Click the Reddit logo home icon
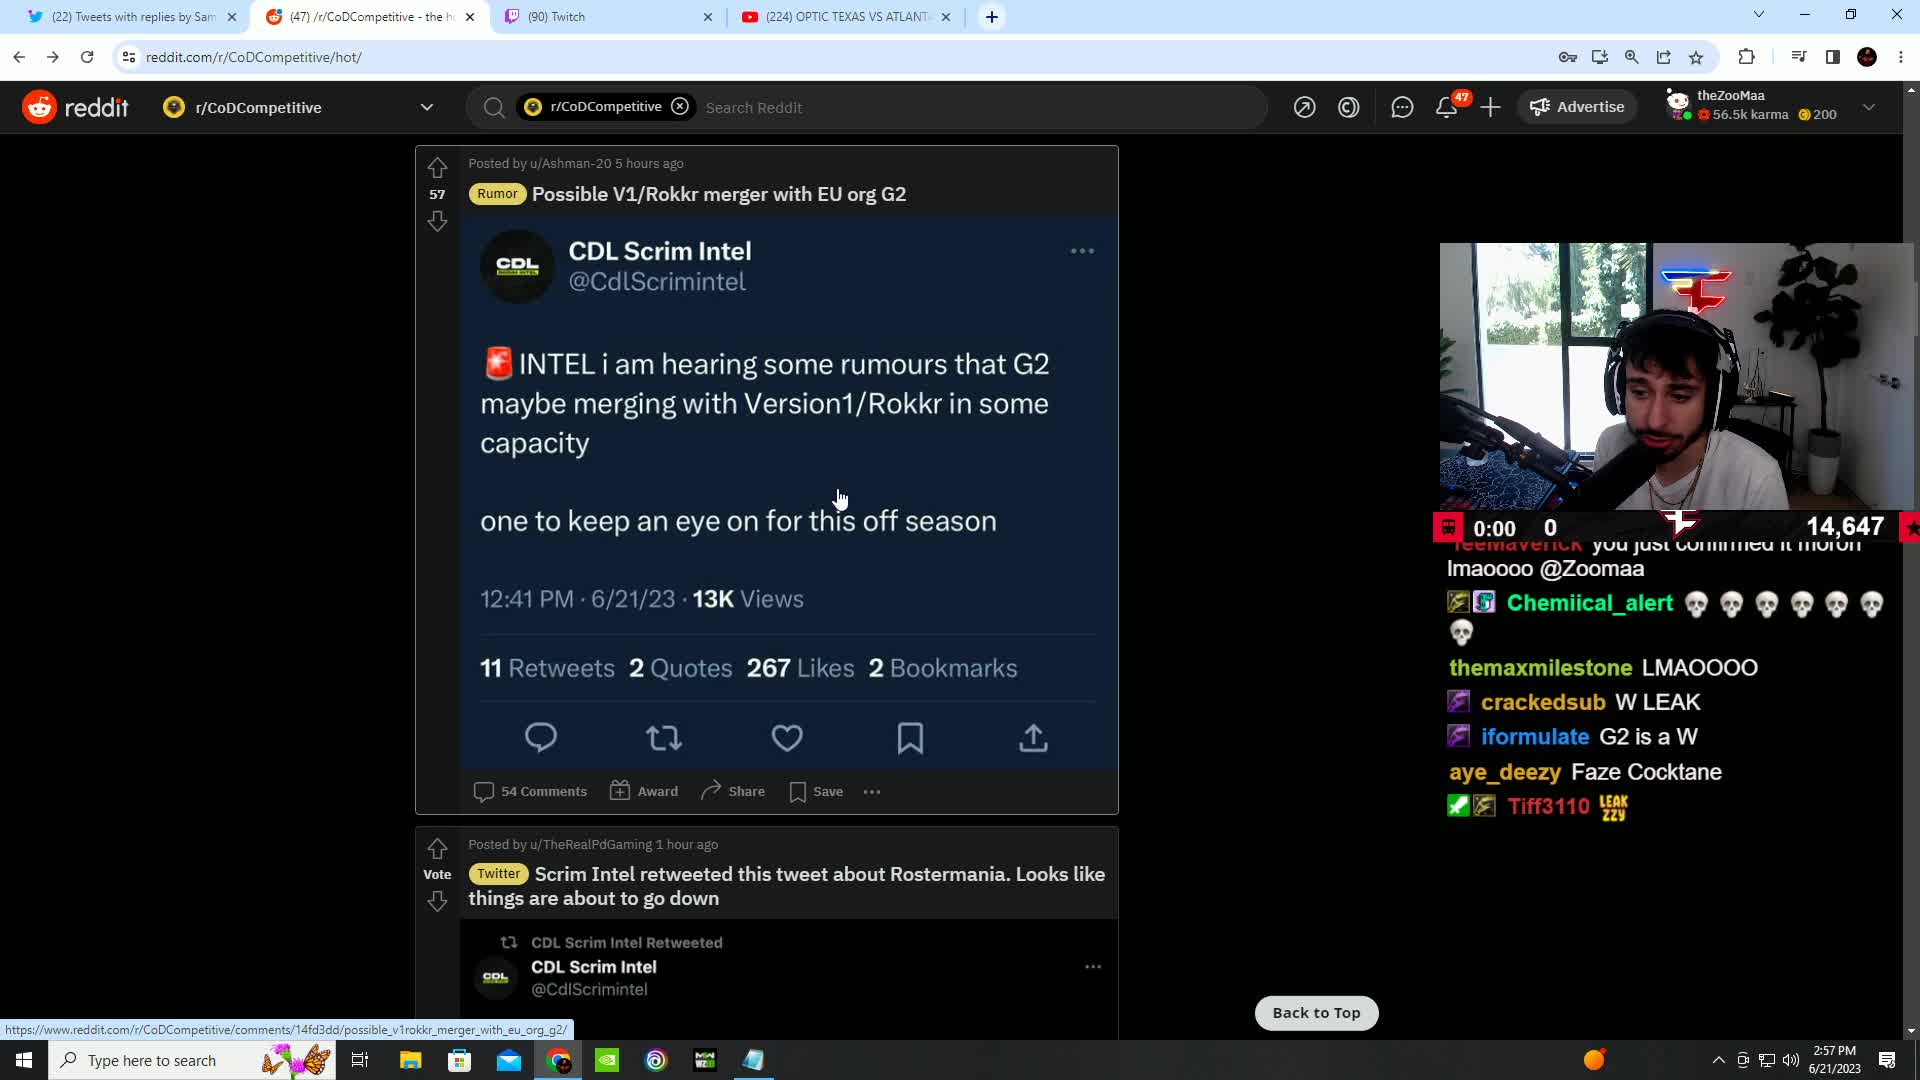The height and width of the screenshot is (1080, 1920). click(x=40, y=107)
